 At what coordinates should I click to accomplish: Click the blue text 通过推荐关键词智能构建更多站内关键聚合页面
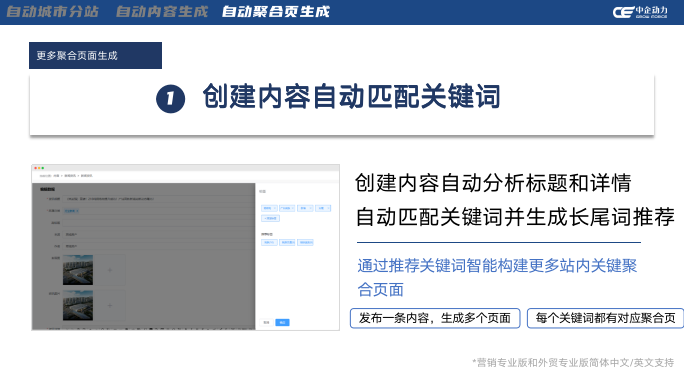click(497, 277)
